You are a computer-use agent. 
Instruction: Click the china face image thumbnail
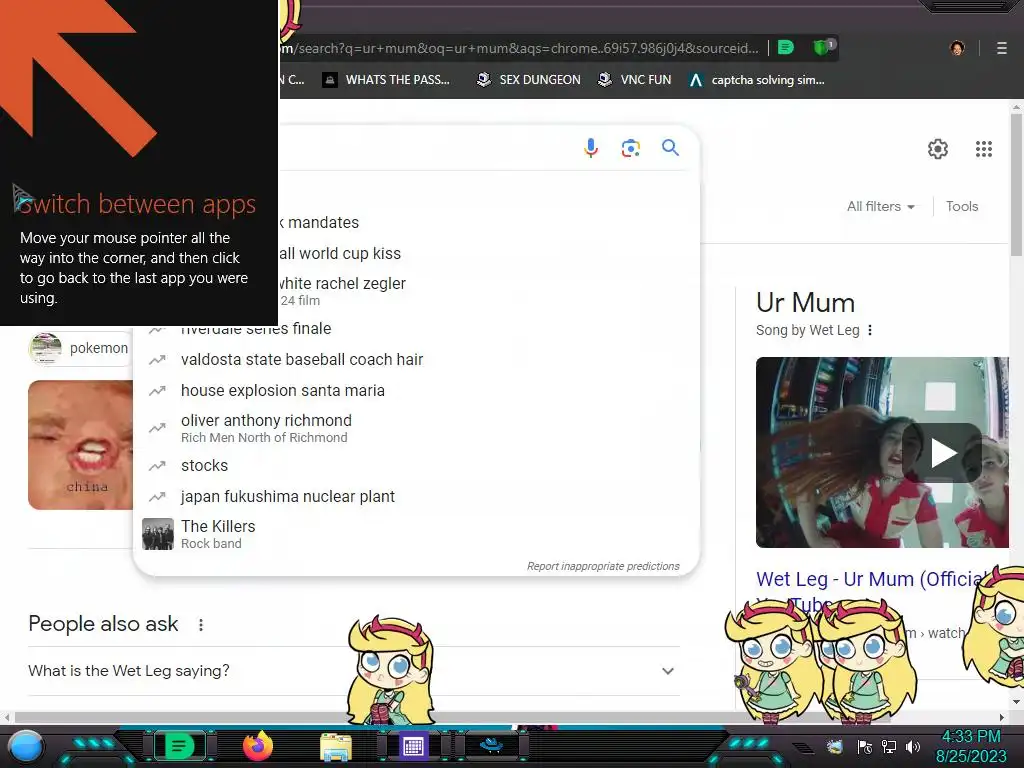[80, 445]
